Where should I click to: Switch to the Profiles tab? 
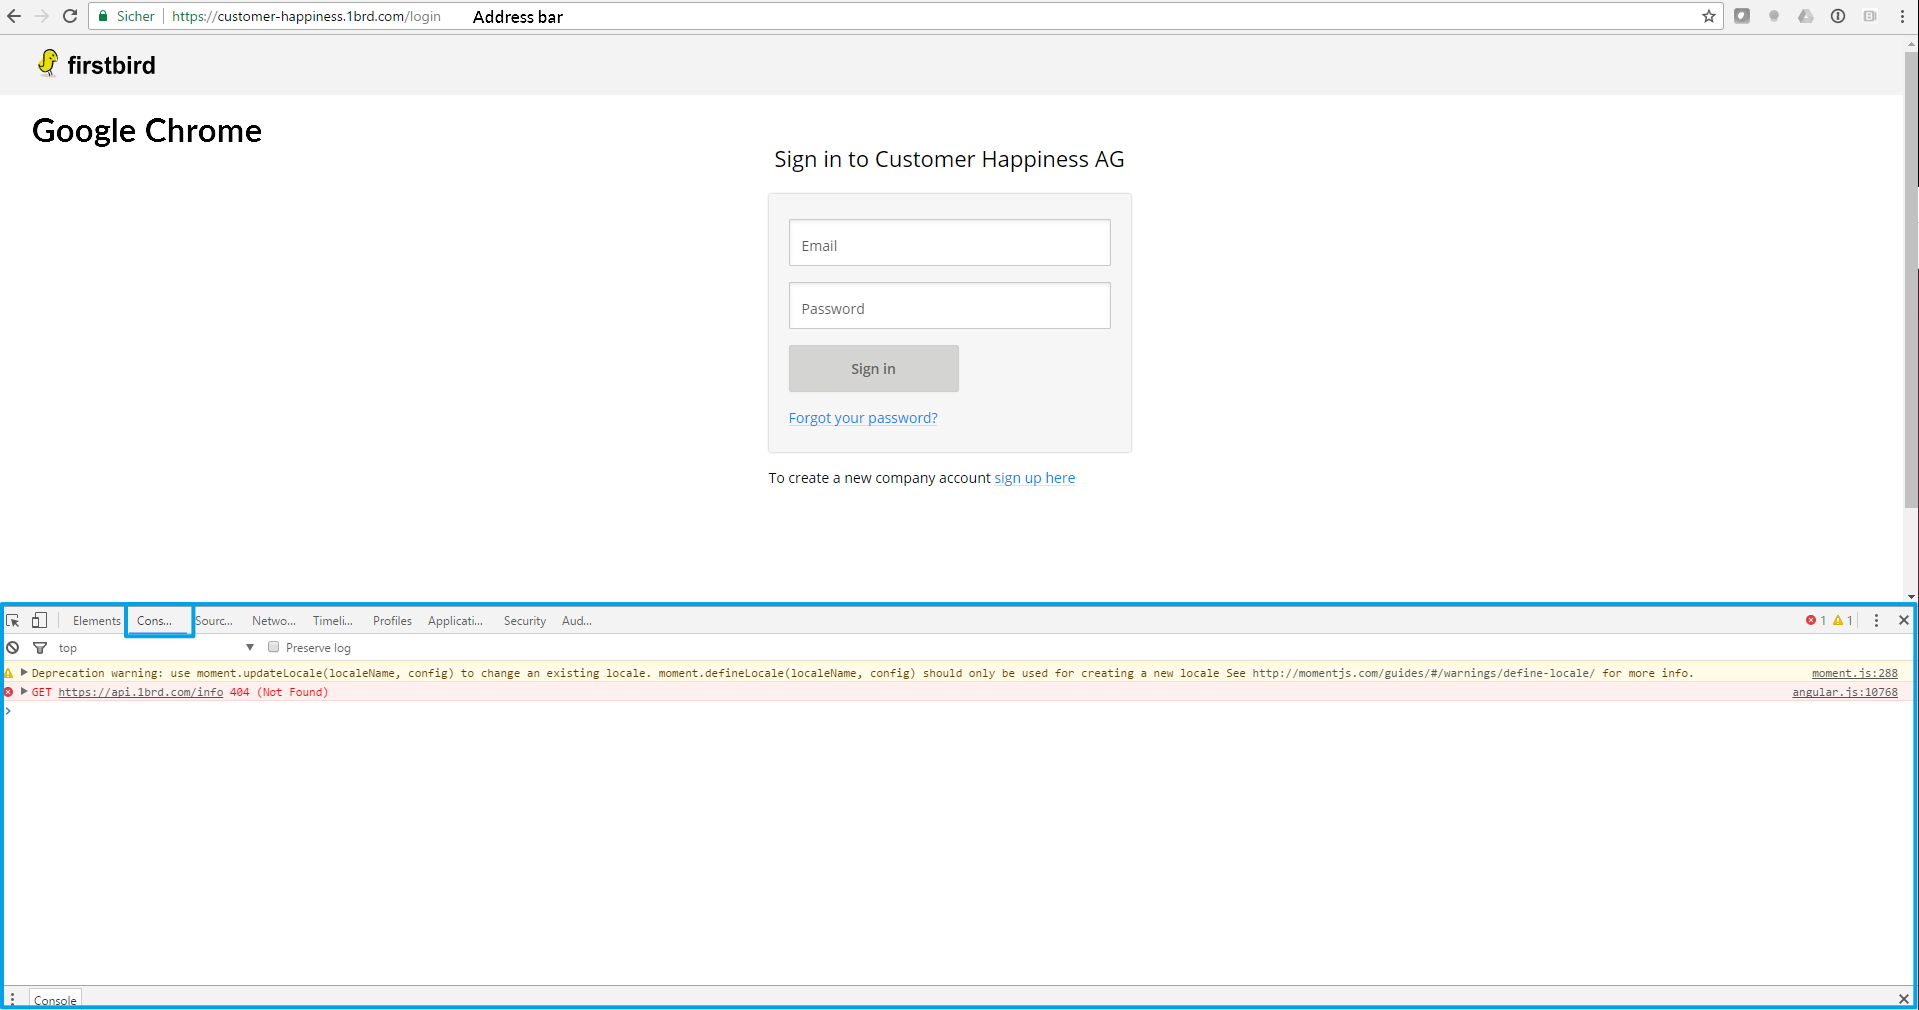[x=392, y=621]
